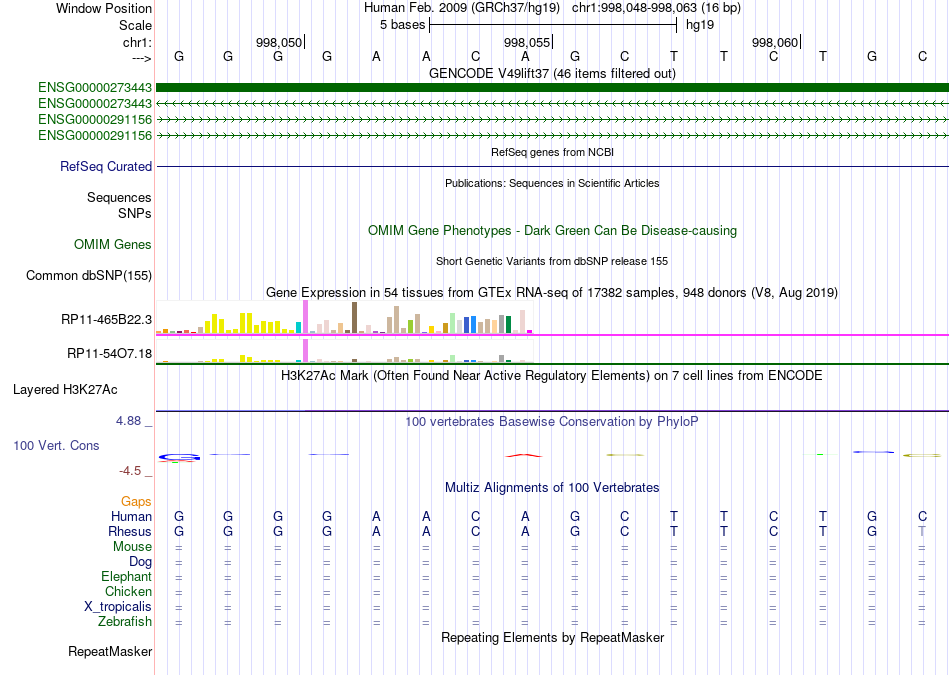
Task: Open the RefSeq genes from NCBI title
Action: coord(552,152)
